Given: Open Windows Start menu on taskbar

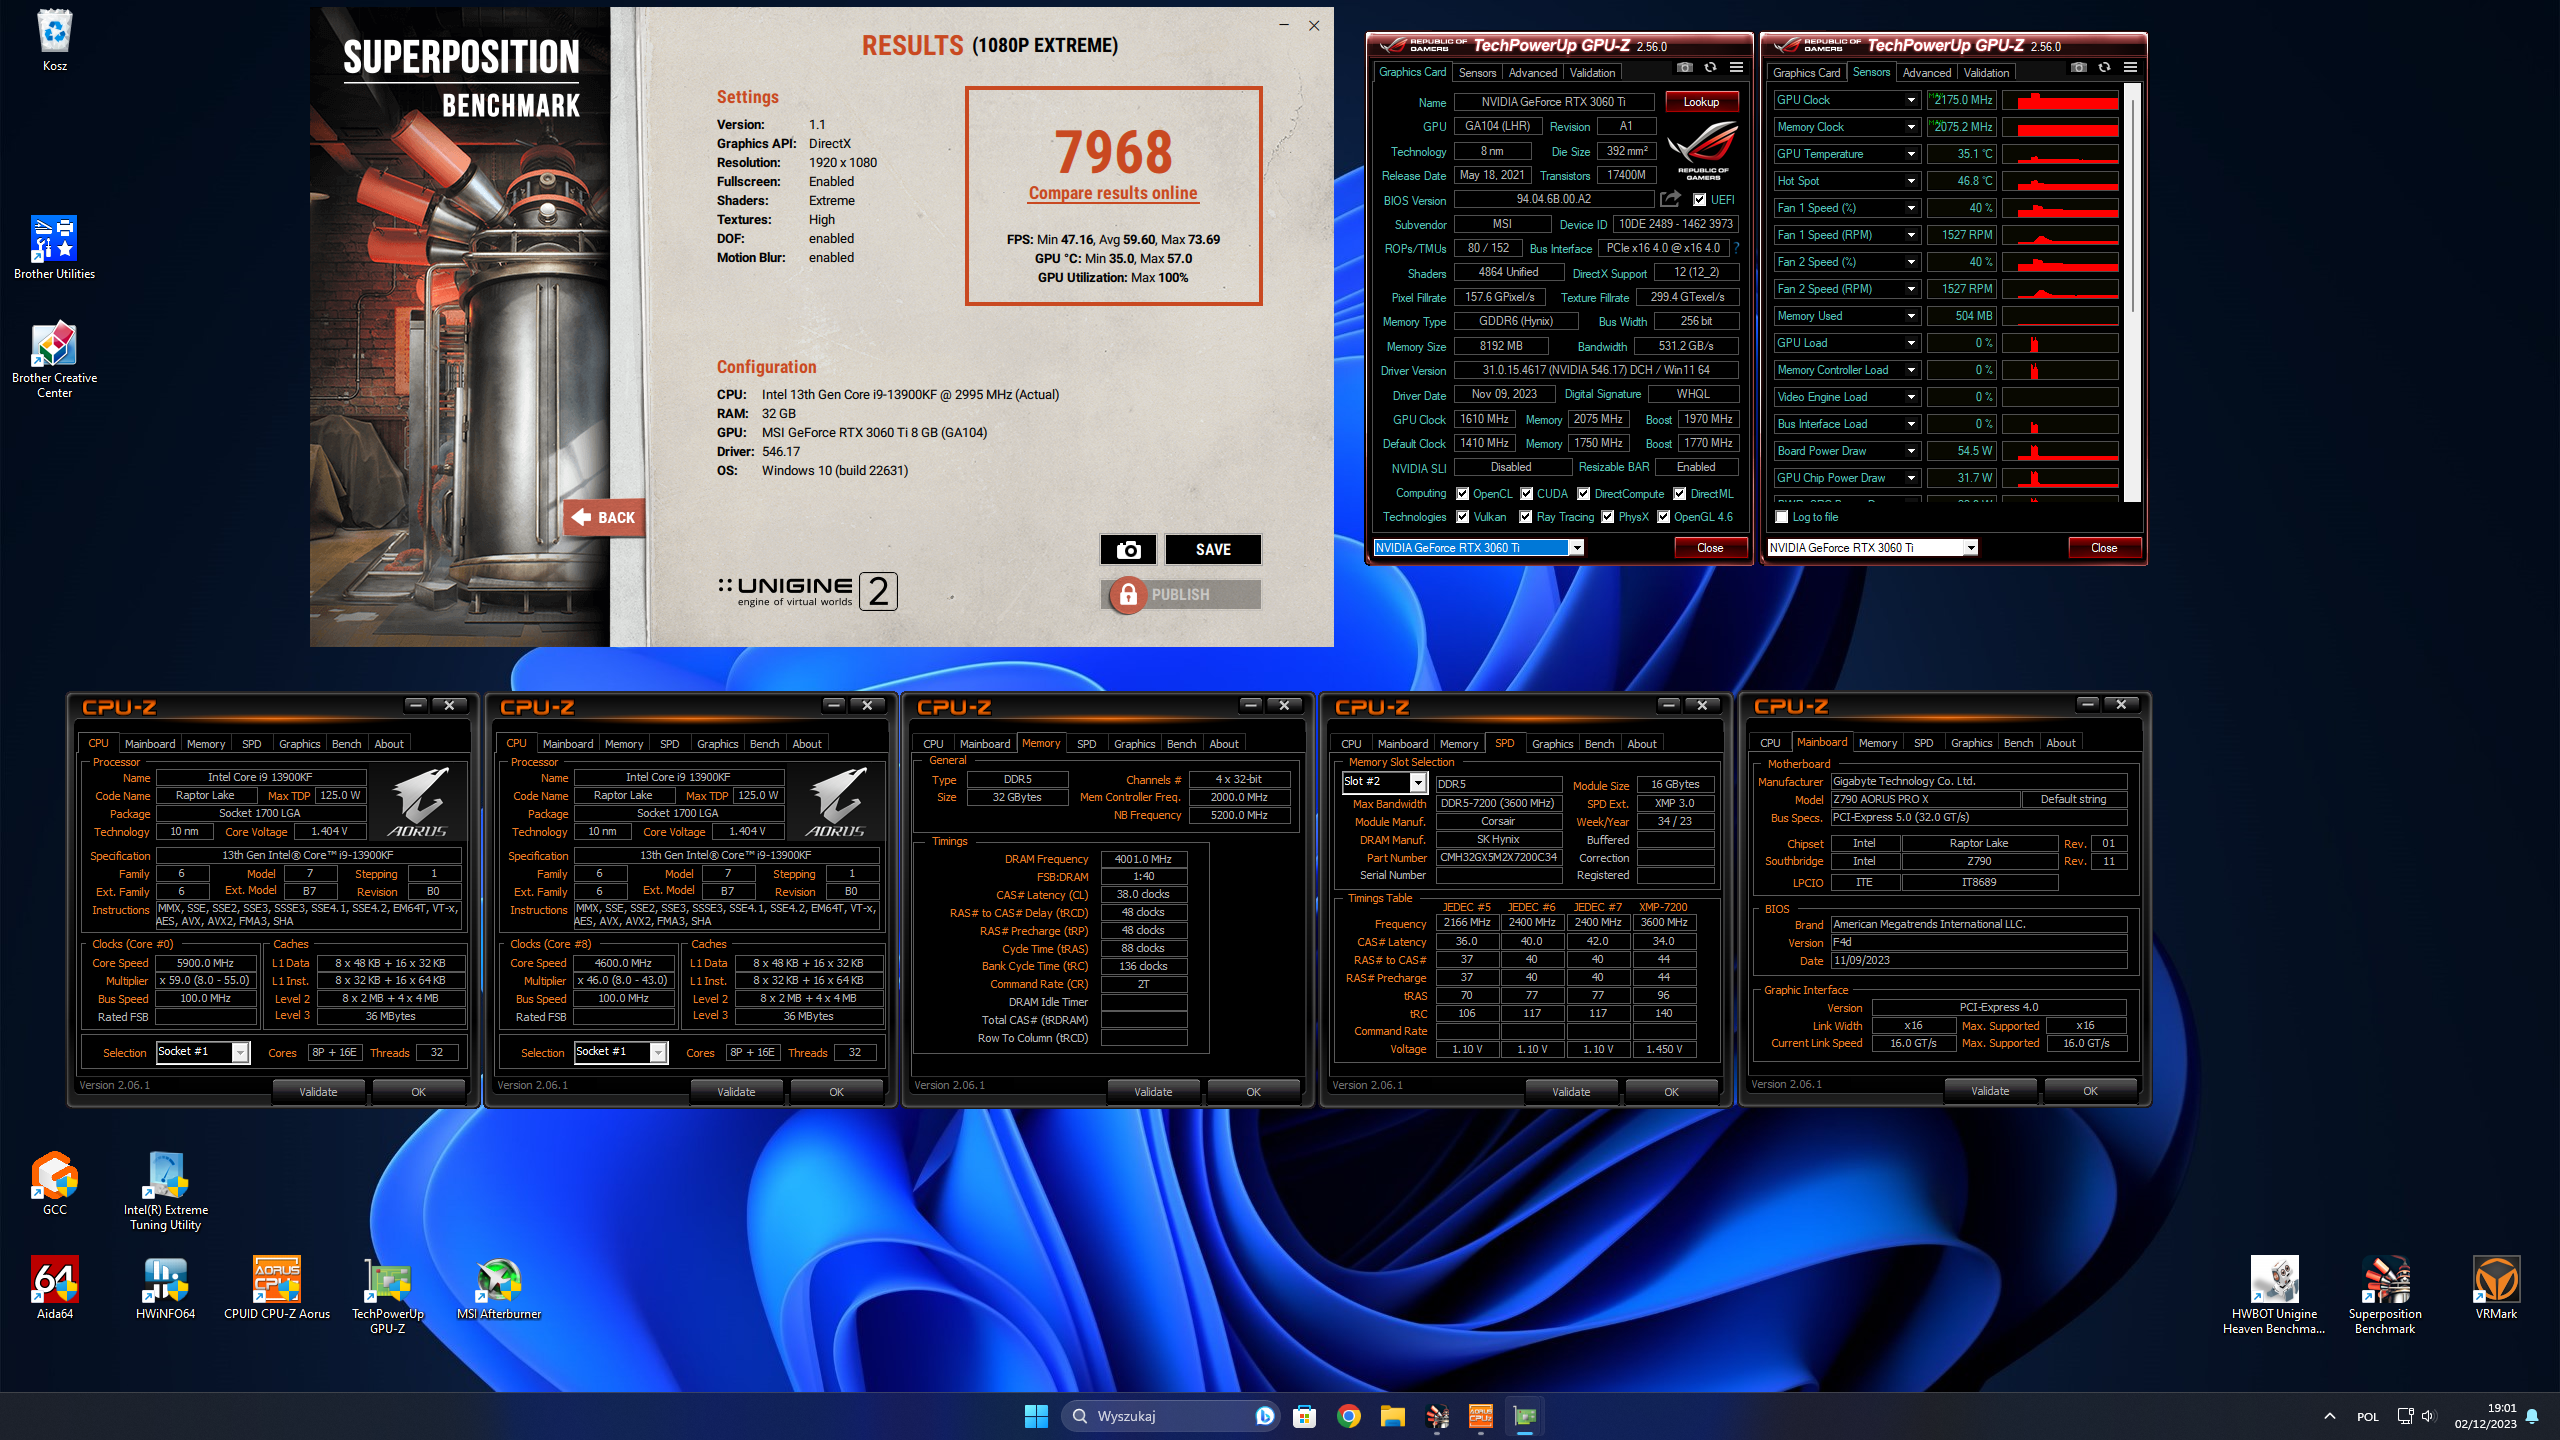Looking at the screenshot, I should tap(1036, 1416).
